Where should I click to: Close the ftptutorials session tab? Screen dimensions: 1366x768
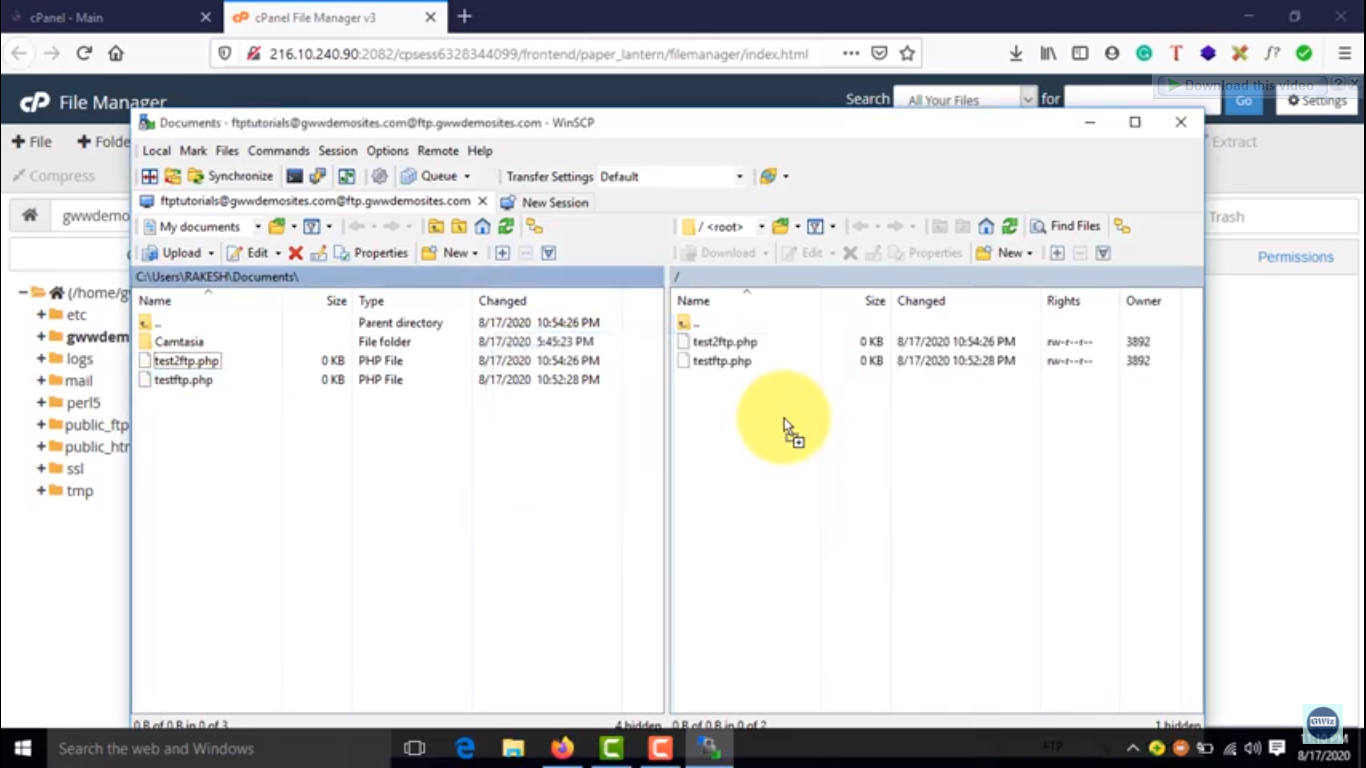(483, 201)
